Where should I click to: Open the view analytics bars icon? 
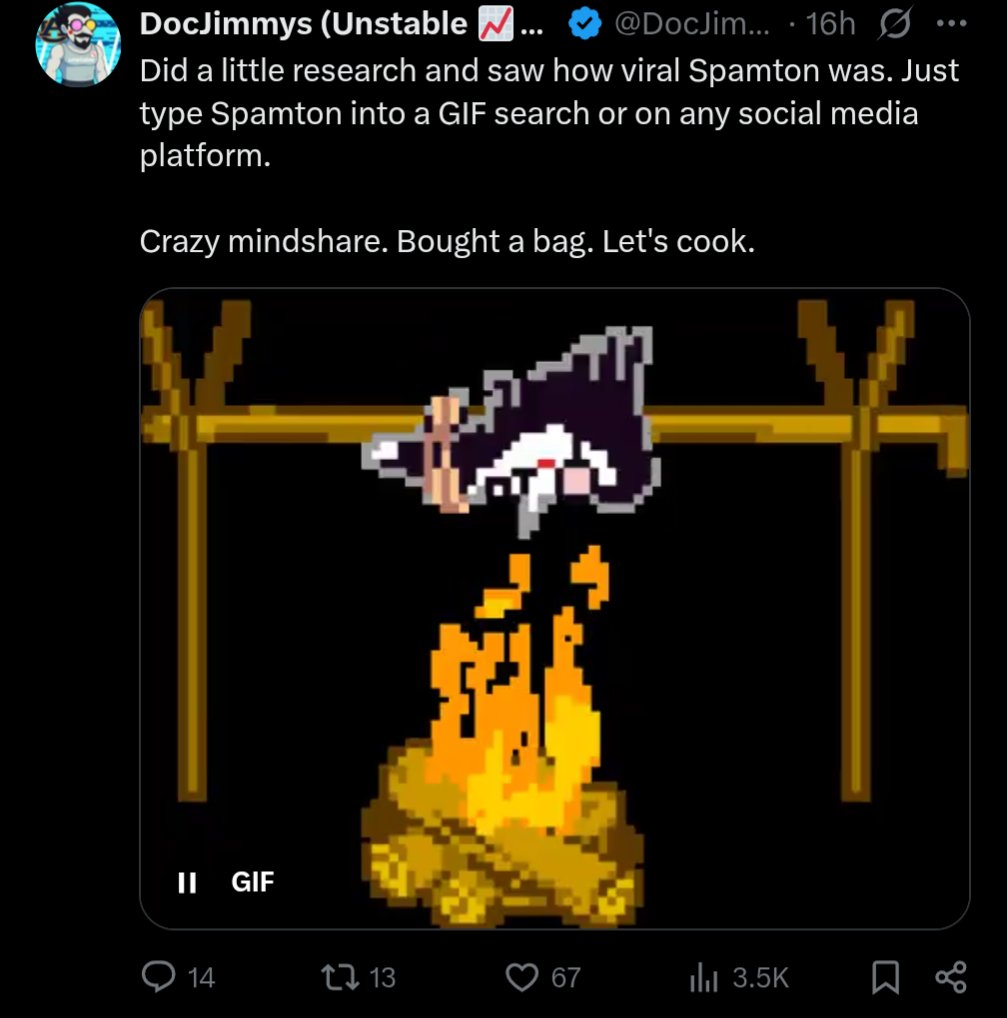click(x=704, y=977)
